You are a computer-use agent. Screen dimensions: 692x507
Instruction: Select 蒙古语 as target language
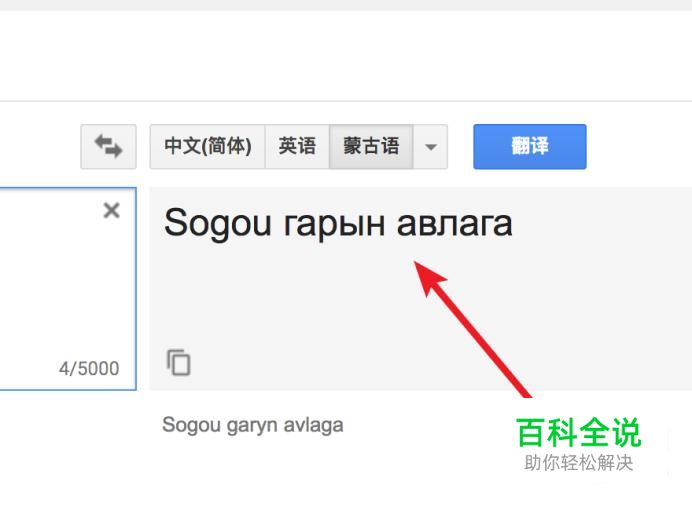371,146
